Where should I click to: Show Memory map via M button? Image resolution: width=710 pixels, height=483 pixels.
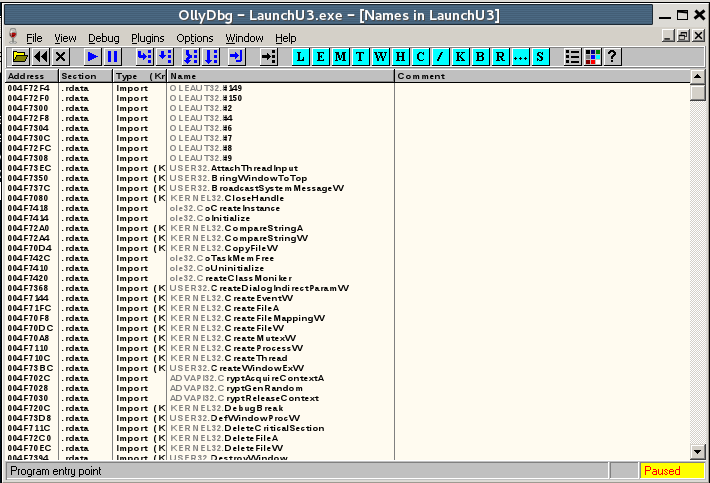341,57
